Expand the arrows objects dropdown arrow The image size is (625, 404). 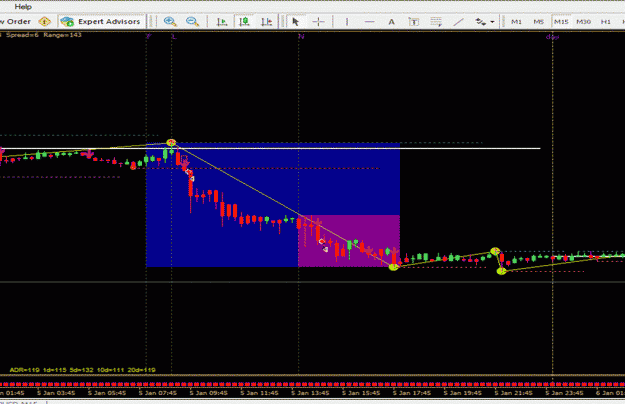coord(492,22)
